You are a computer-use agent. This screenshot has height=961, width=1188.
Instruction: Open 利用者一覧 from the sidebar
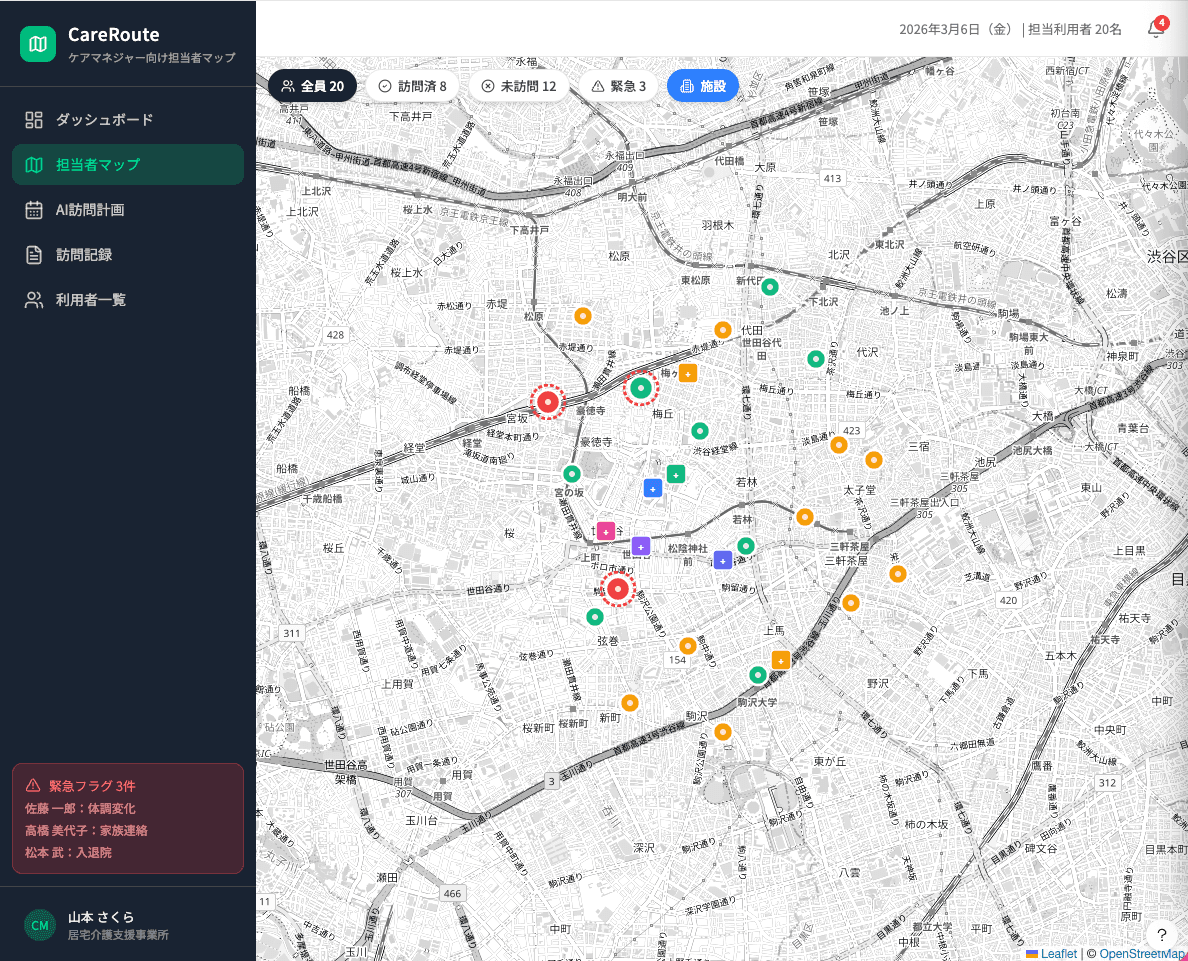[90, 300]
